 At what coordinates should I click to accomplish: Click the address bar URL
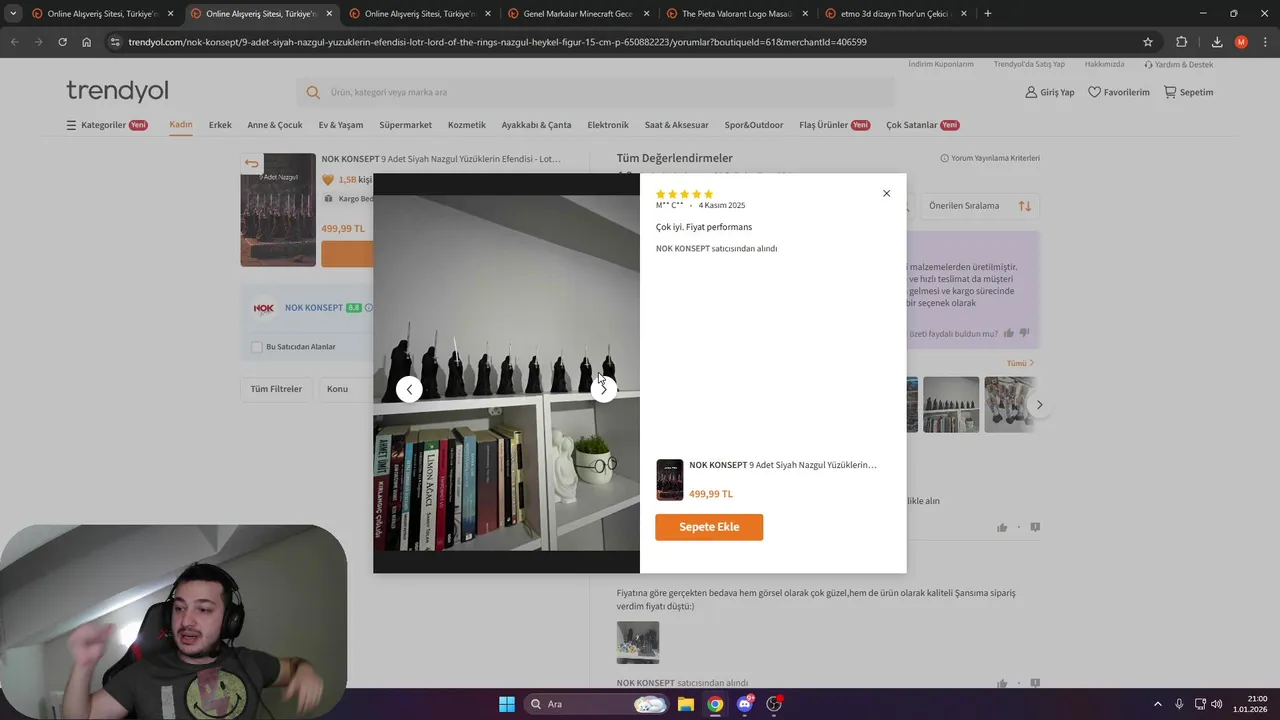[x=497, y=42]
